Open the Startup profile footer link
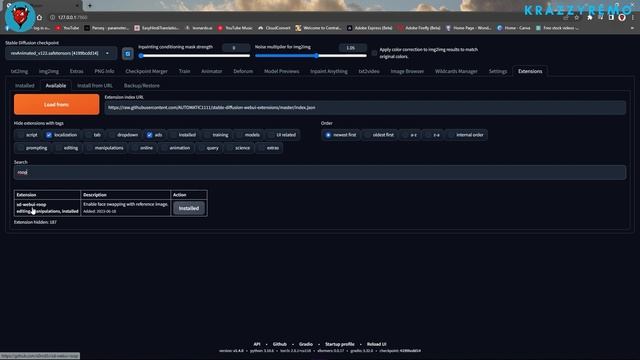The image size is (640, 360). point(340,344)
